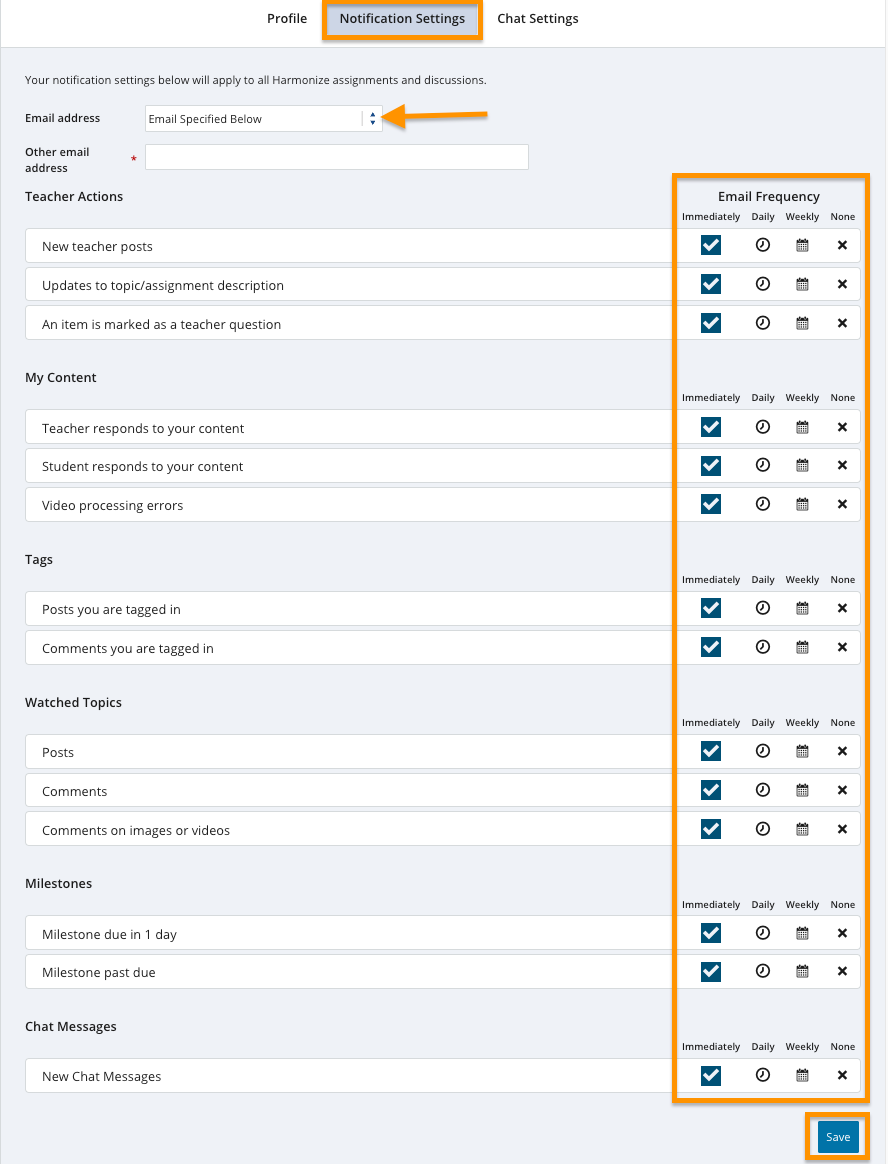
Task: Choose Weekly calendar icon for Video processing errors
Action: (x=802, y=504)
